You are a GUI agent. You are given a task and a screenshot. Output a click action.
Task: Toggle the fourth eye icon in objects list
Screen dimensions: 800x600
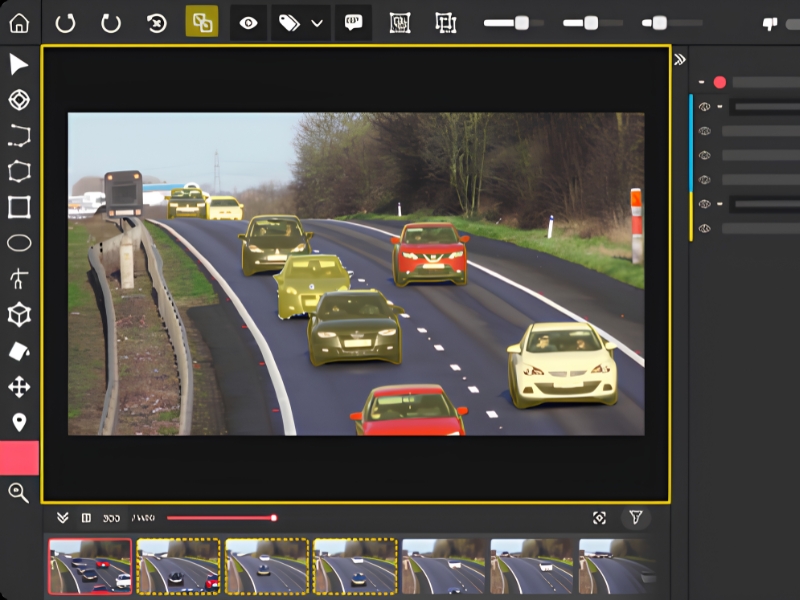[705, 180]
